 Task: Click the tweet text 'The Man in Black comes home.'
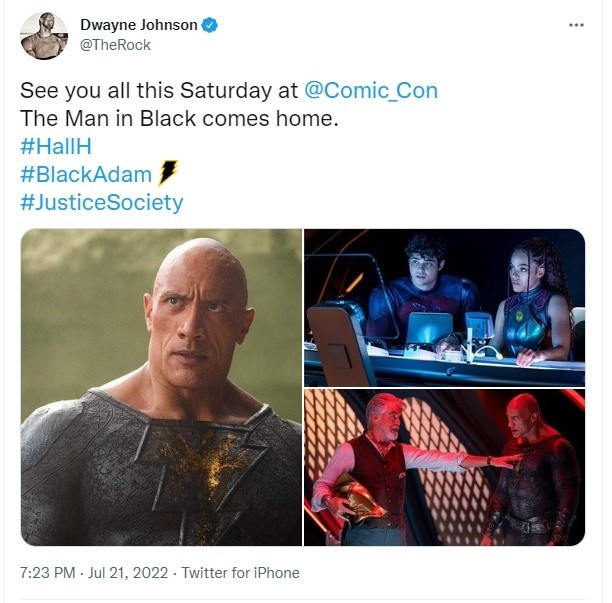point(179,118)
